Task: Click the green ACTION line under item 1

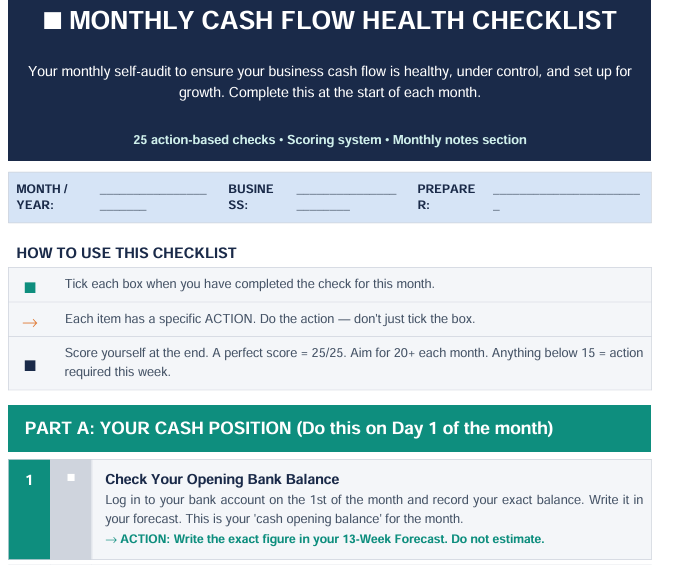Action: point(324,539)
